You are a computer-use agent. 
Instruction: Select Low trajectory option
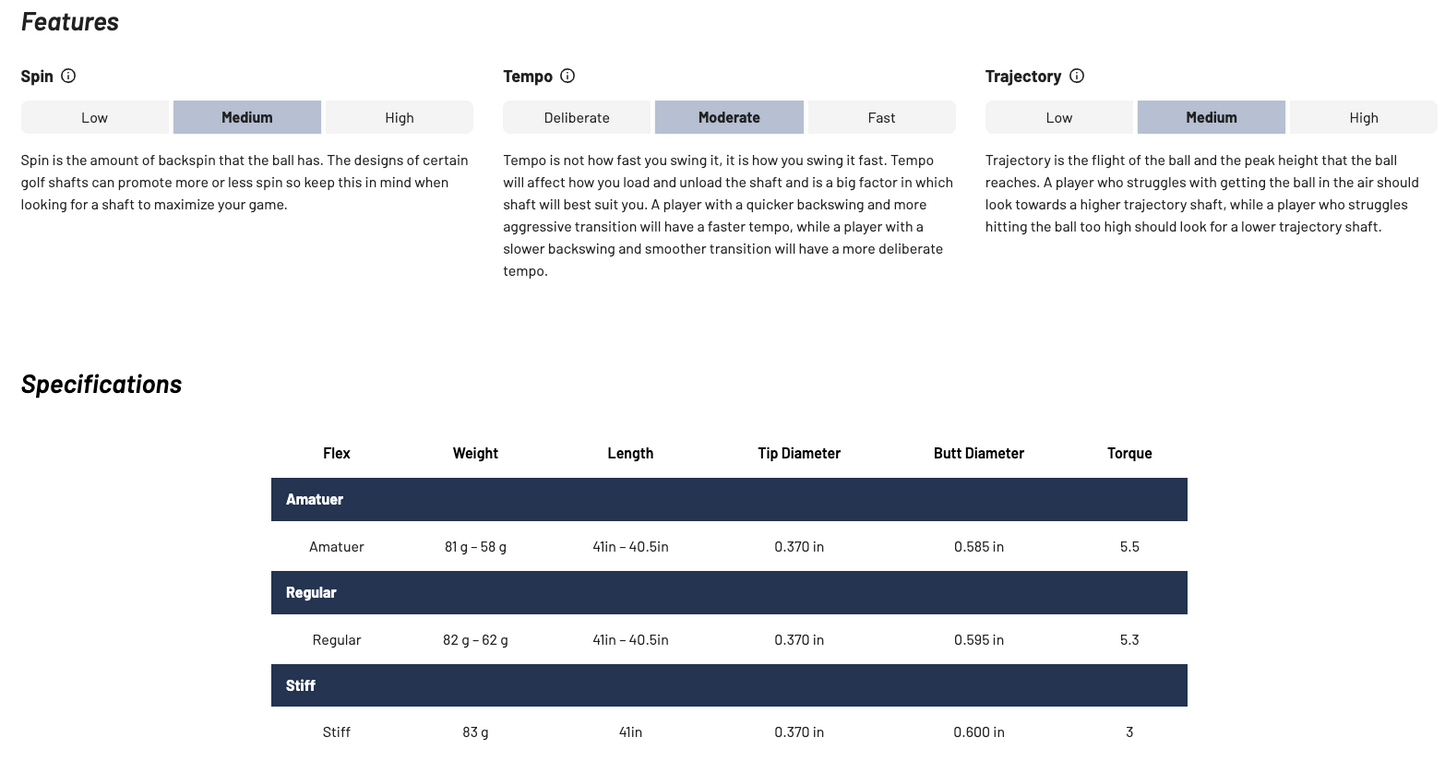pyautogui.click(x=1059, y=117)
